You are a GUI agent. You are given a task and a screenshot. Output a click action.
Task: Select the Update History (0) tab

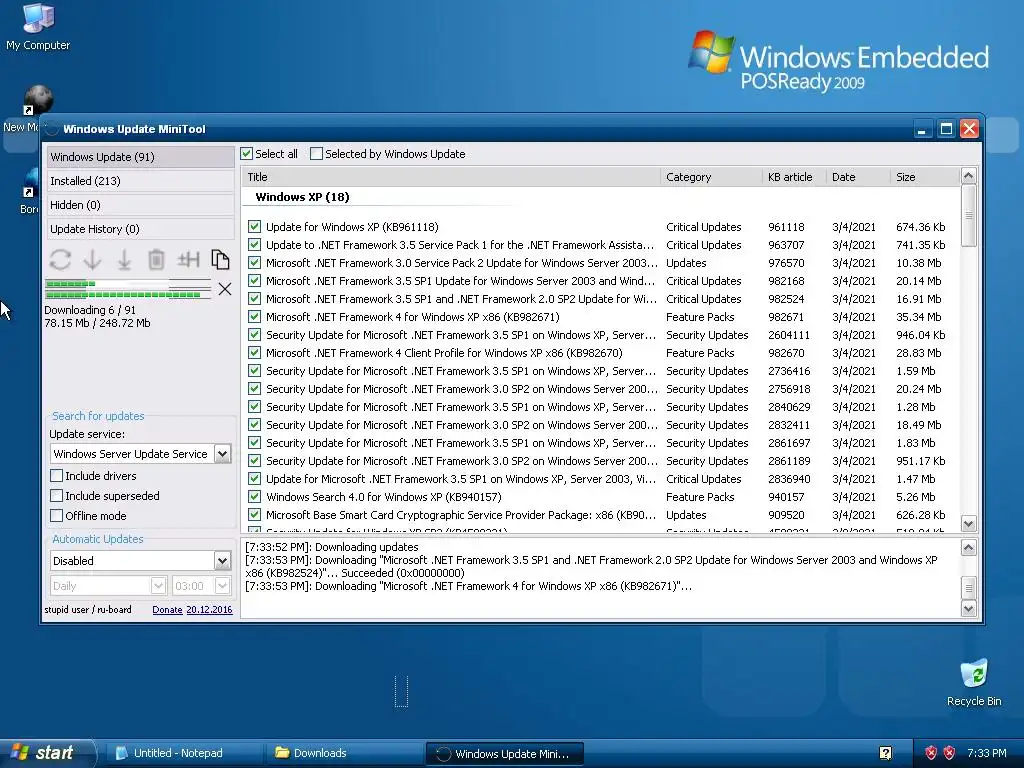point(140,229)
